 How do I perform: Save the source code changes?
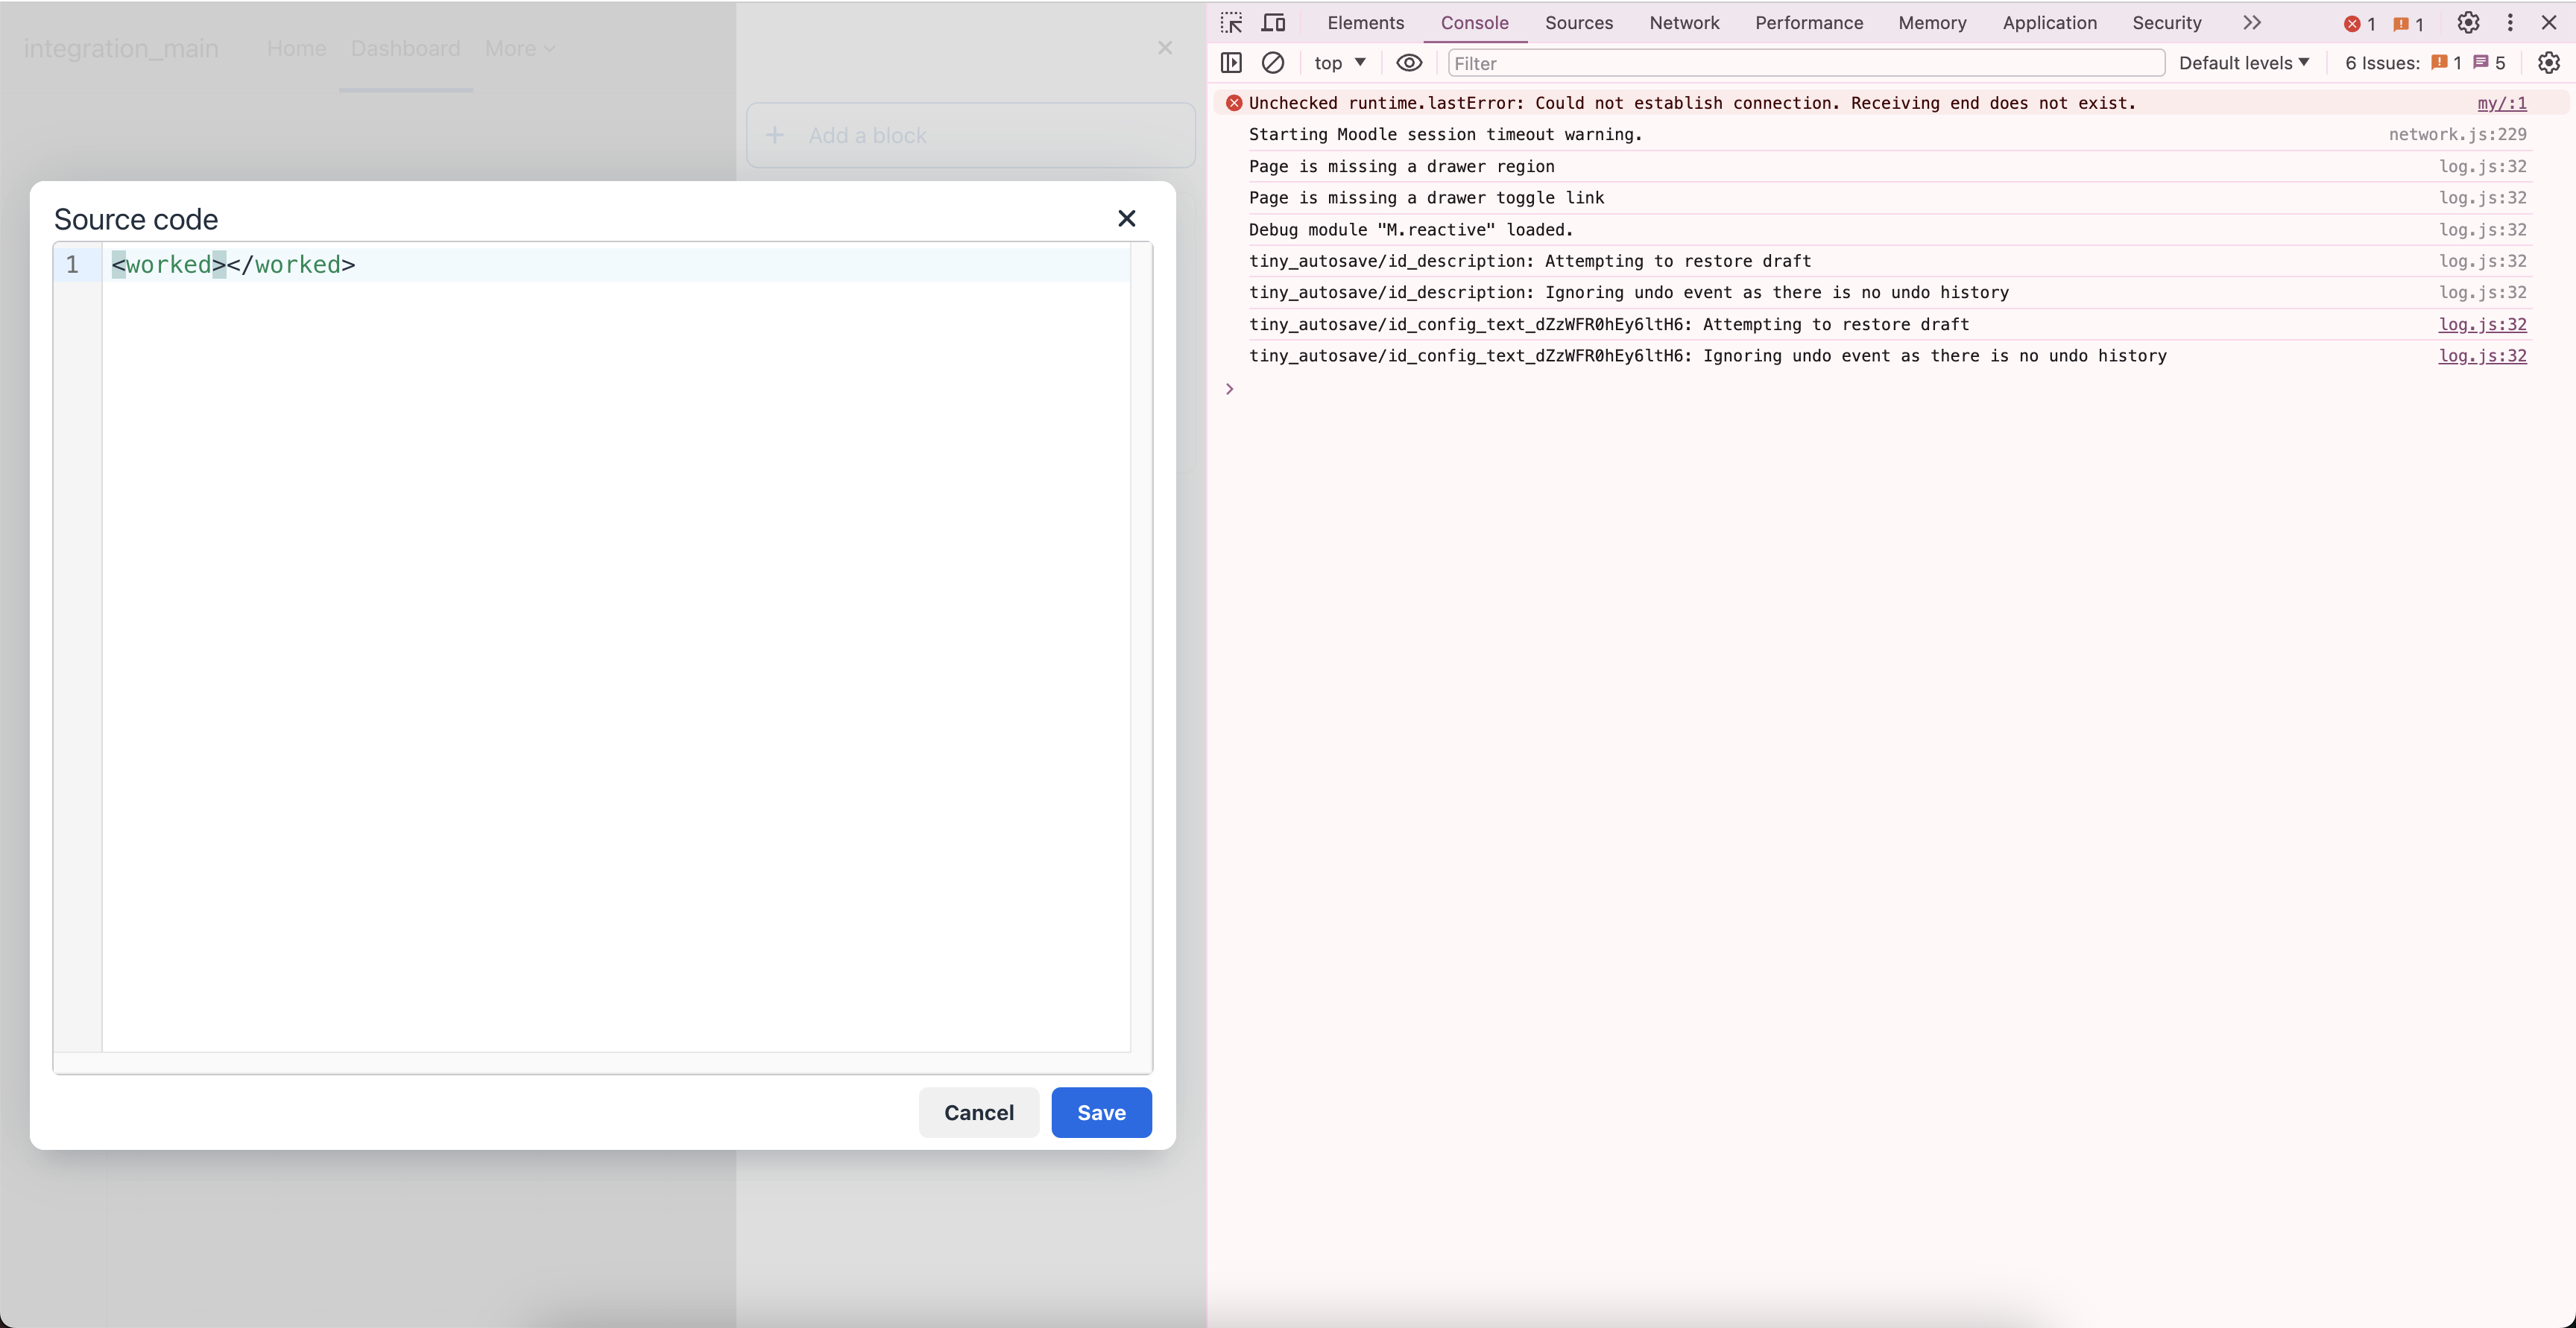[1101, 1112]
